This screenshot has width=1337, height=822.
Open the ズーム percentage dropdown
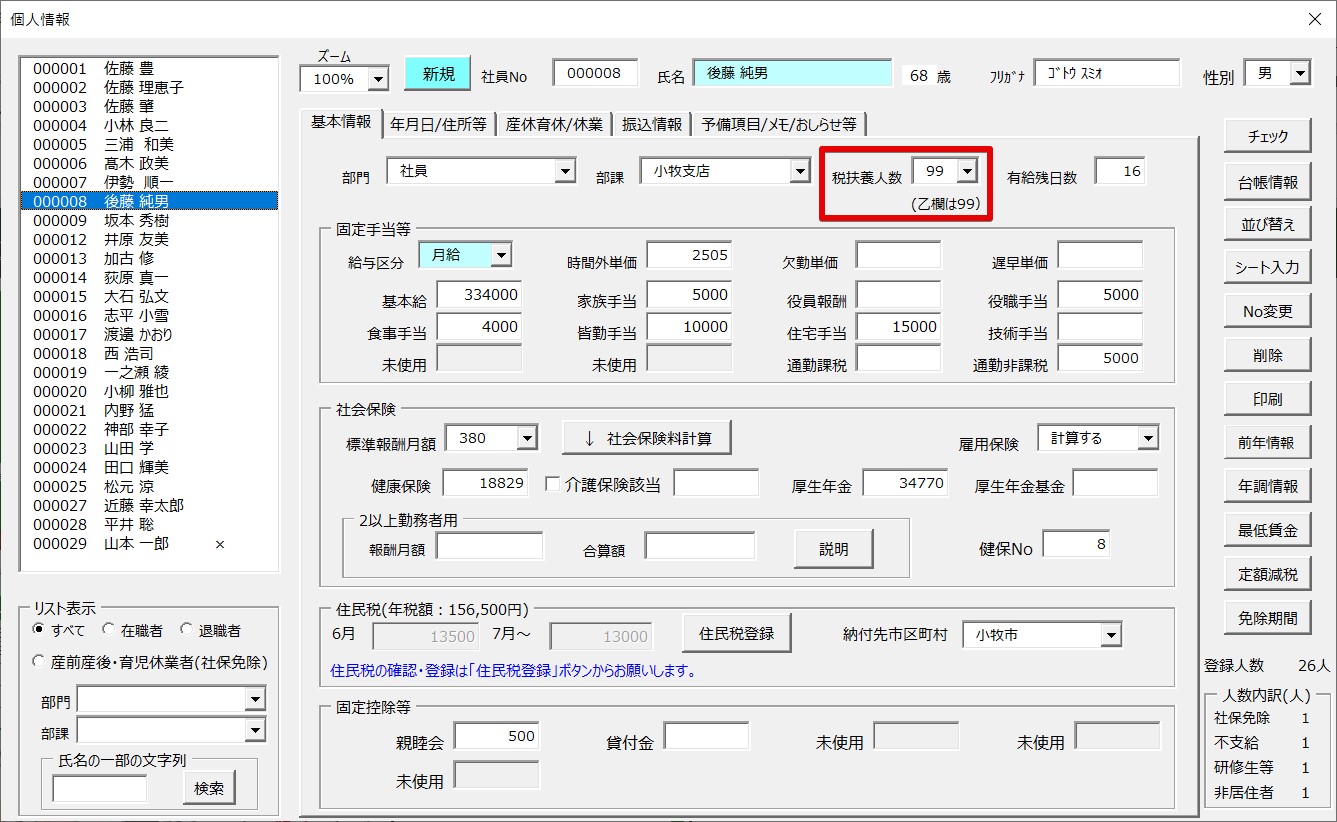tap(378, 78)
